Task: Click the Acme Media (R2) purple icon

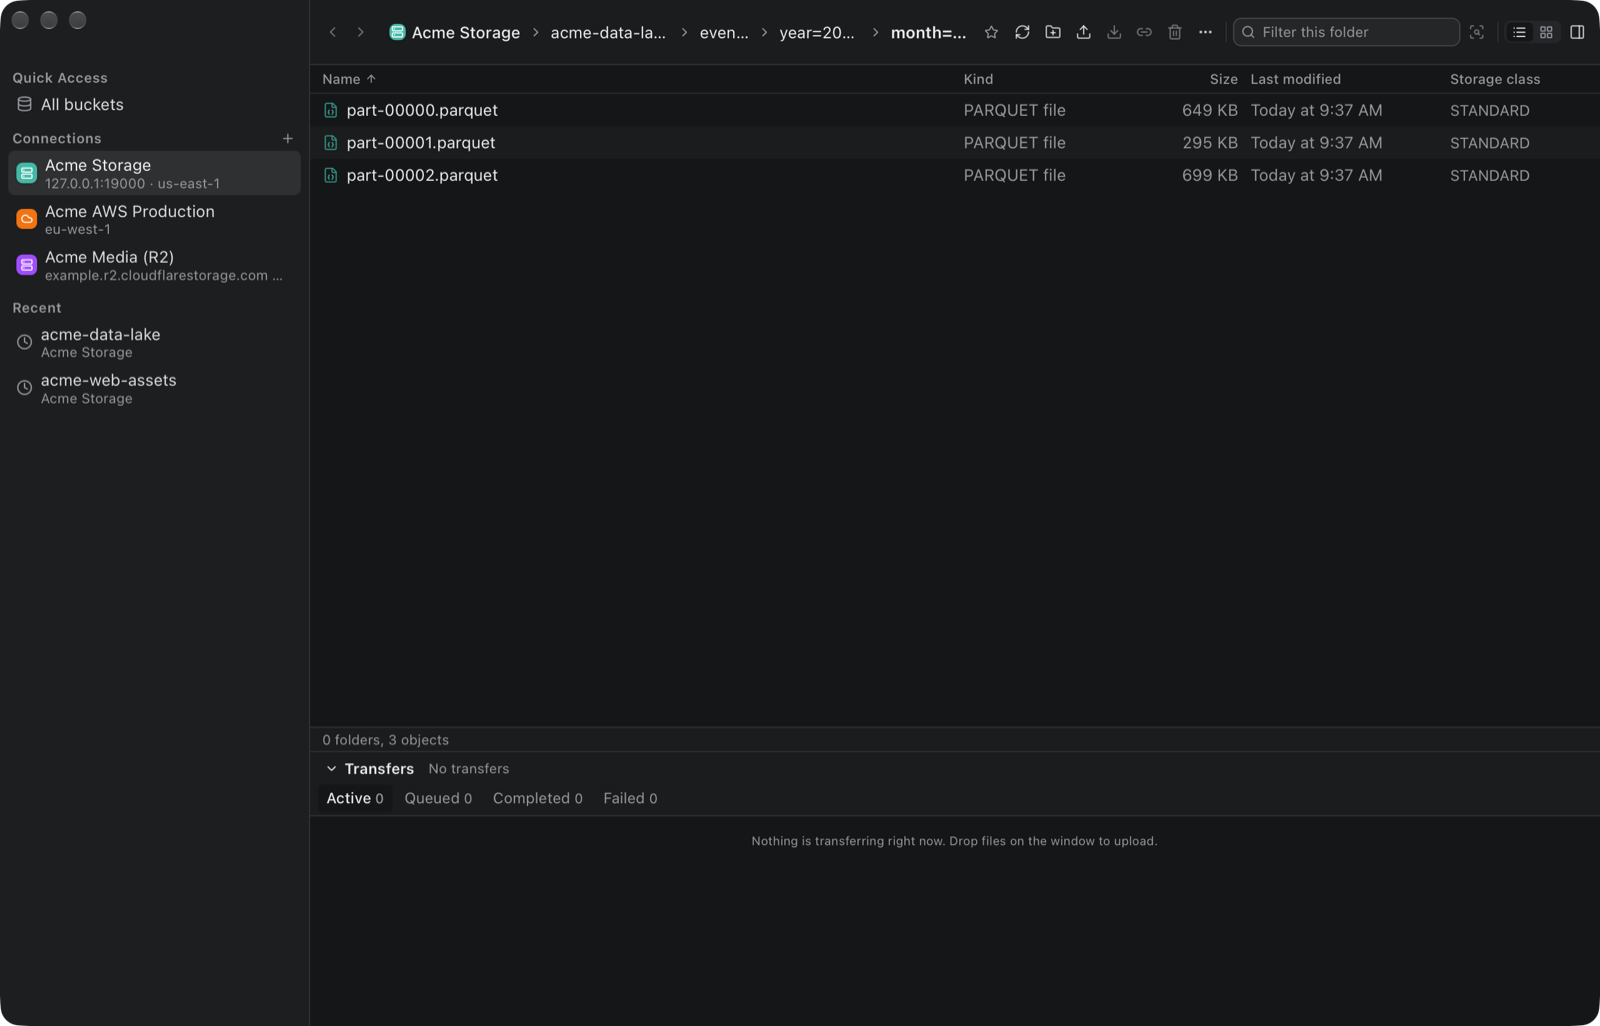Action: tap(27, 265)
